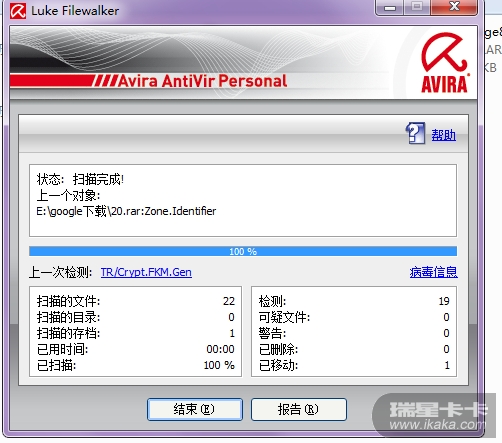This screenshot has height=443, width=502.
Task: Click the 检测: 19 row
Action: (x=354, y=301)
